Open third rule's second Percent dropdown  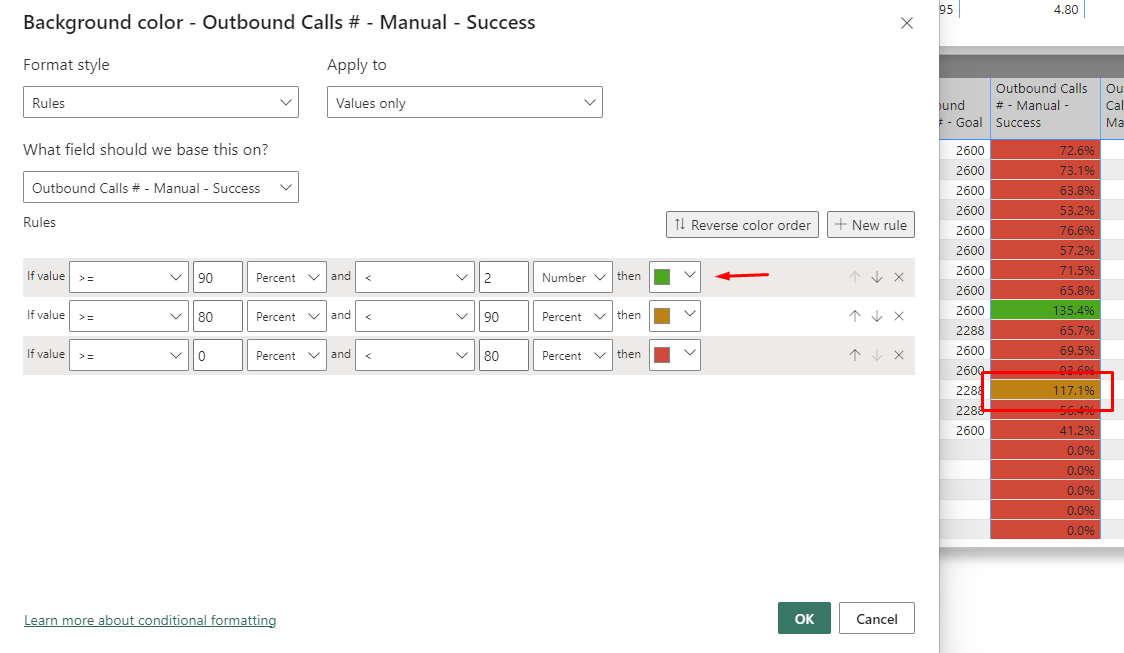click(x=573, y=355)
